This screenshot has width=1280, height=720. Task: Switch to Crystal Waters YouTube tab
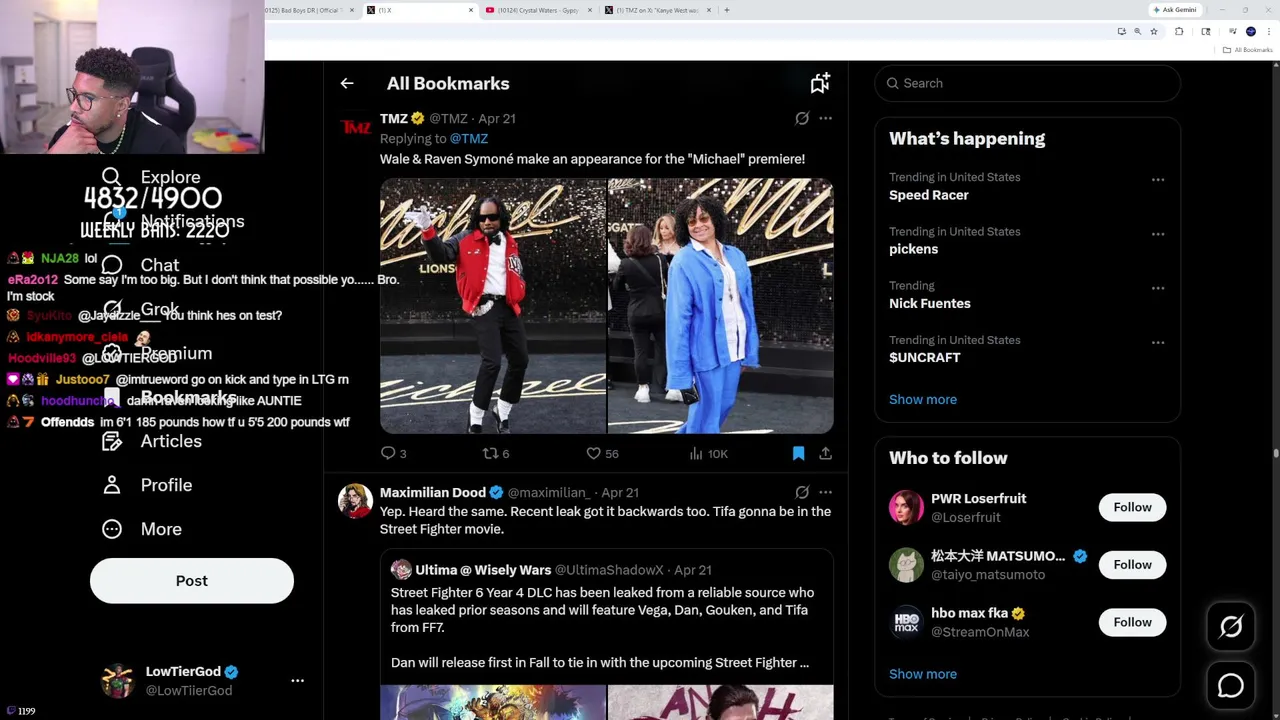click(537, 10)
